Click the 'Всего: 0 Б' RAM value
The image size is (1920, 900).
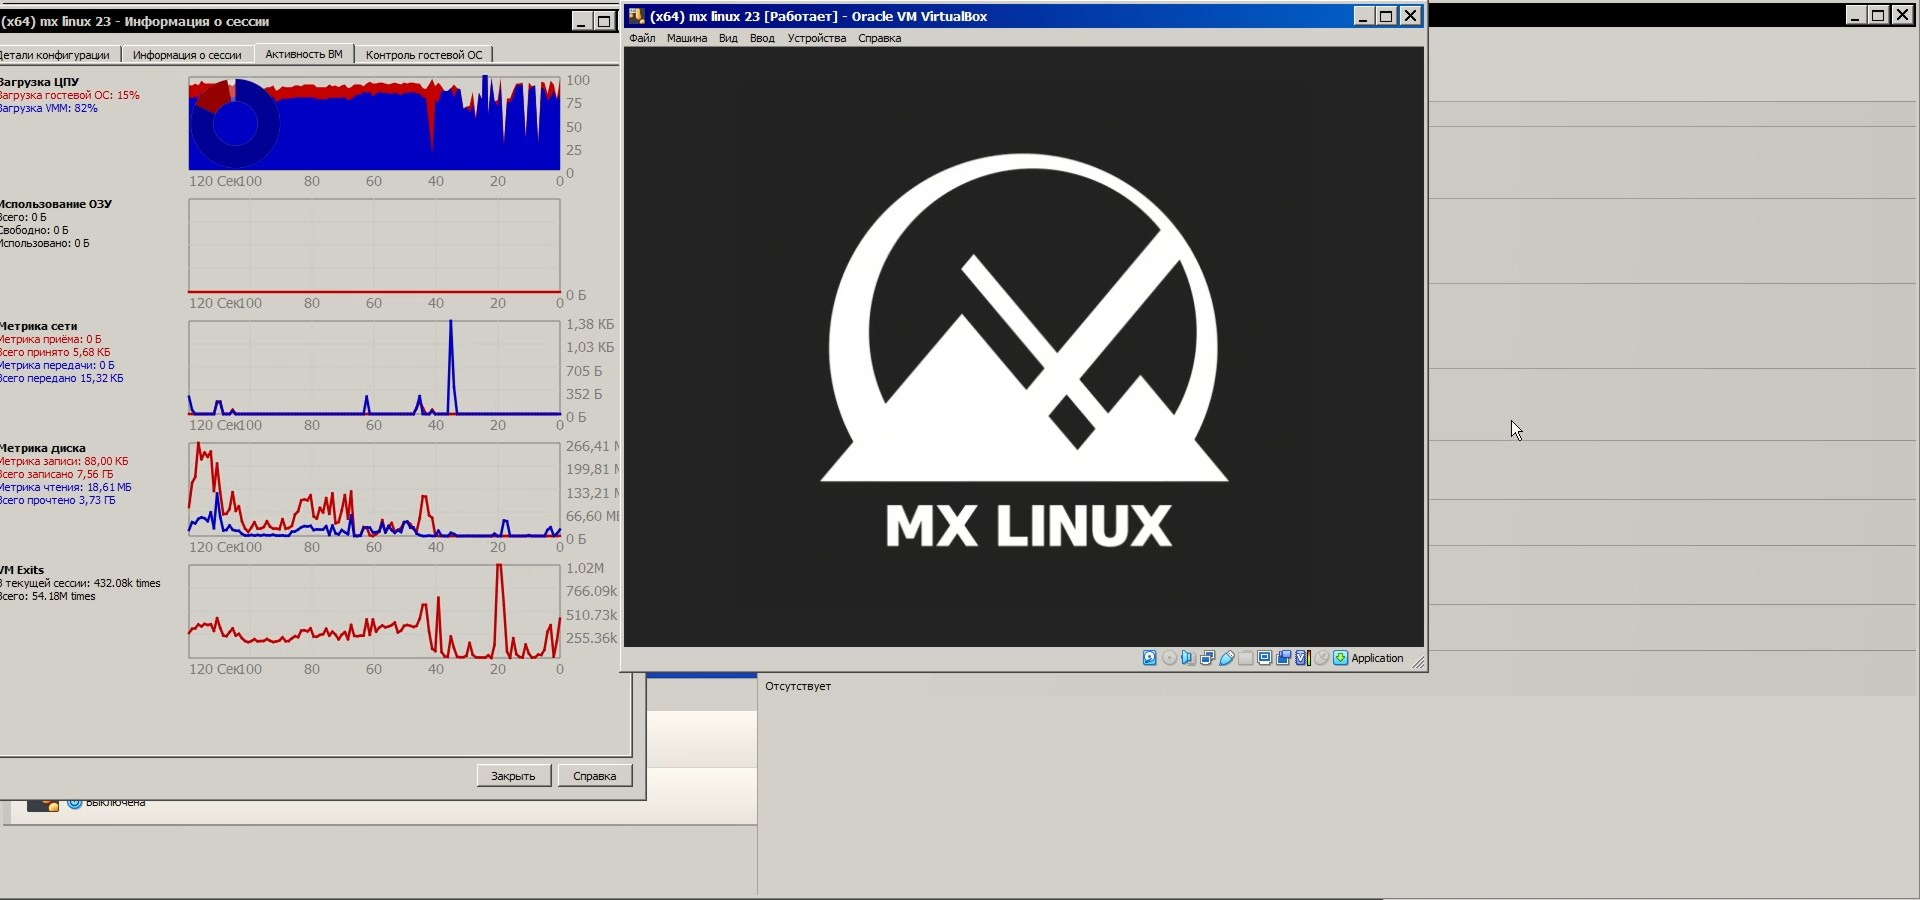23,217
